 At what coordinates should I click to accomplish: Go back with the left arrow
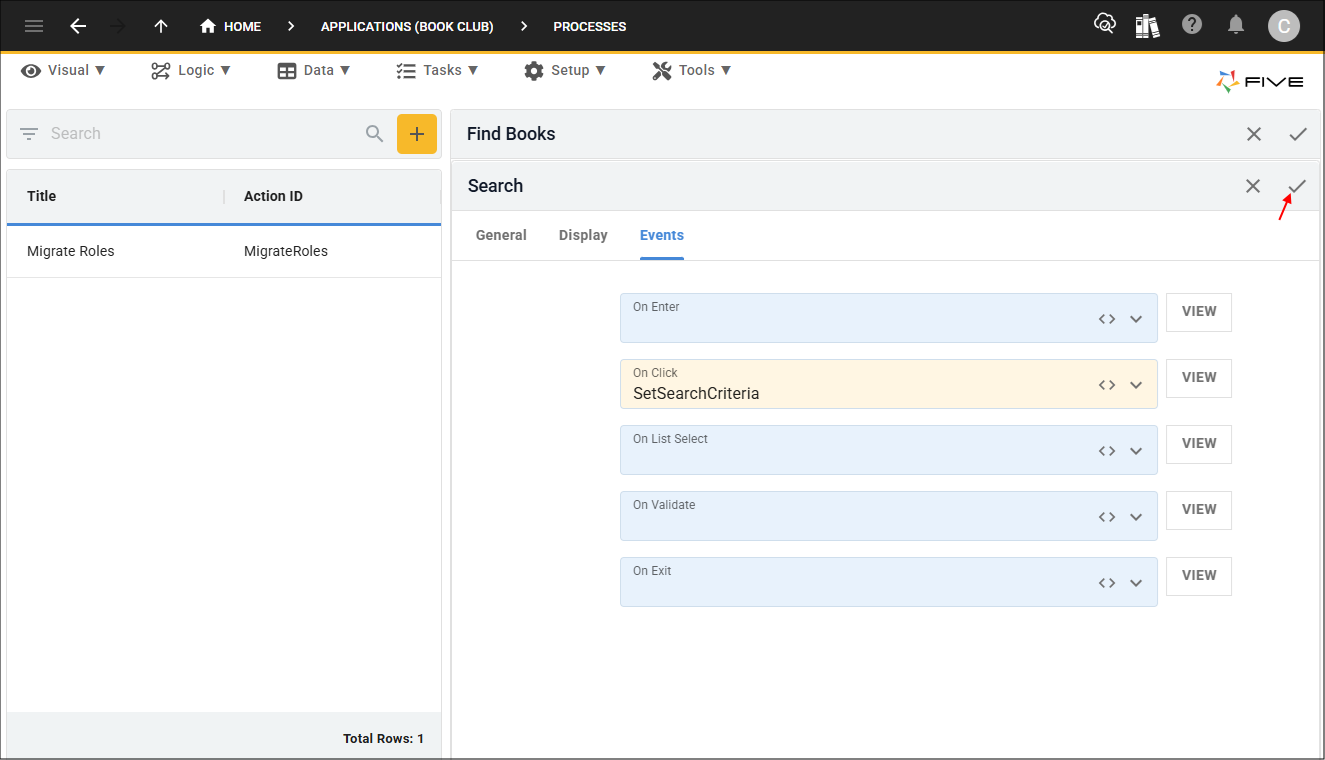tap(78, 26)
